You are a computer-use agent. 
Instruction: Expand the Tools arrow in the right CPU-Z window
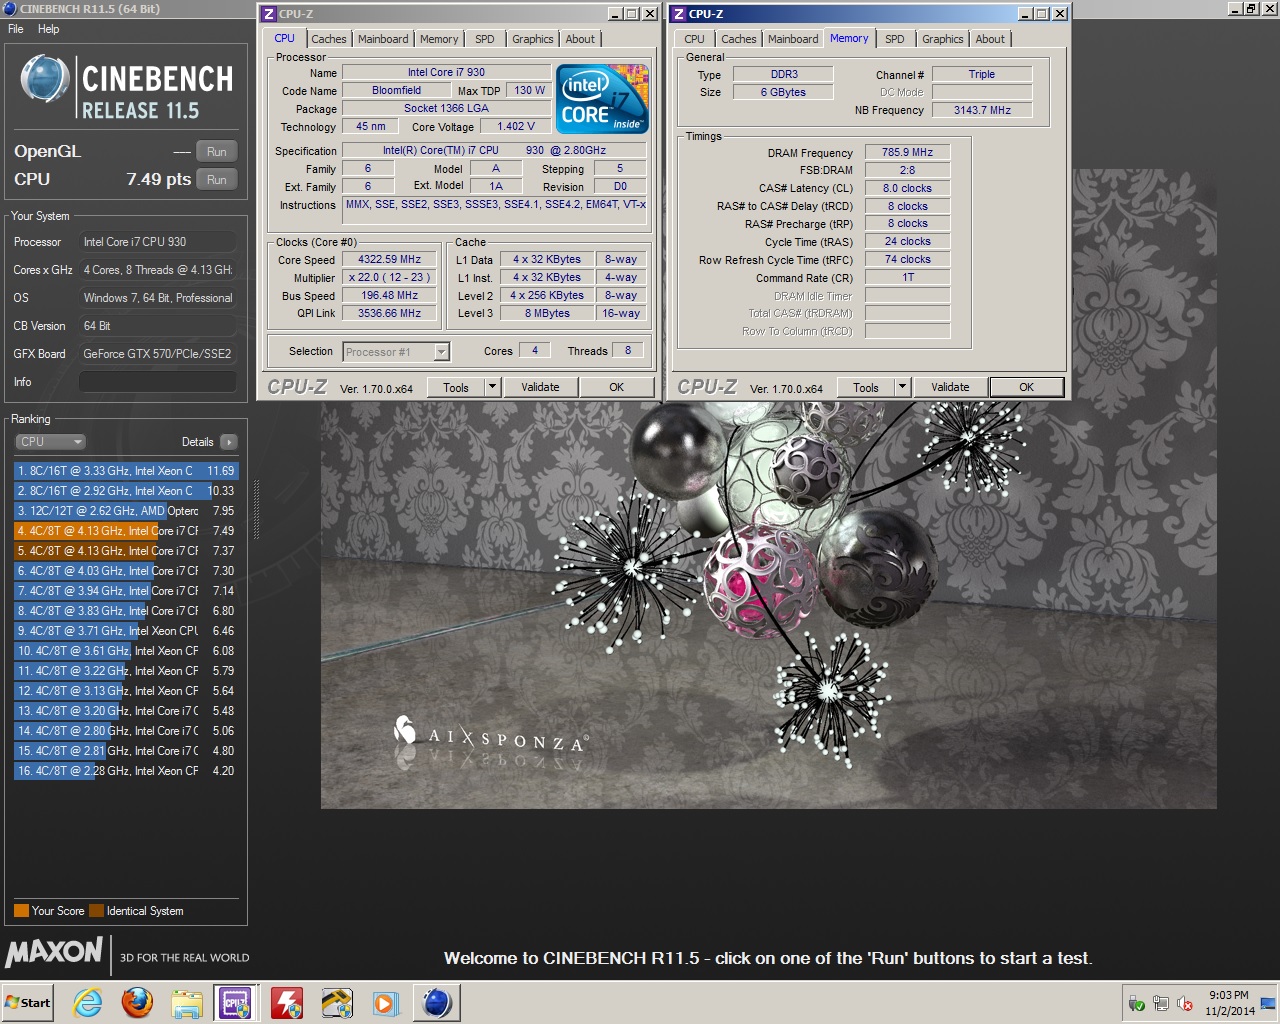(902, 387)
